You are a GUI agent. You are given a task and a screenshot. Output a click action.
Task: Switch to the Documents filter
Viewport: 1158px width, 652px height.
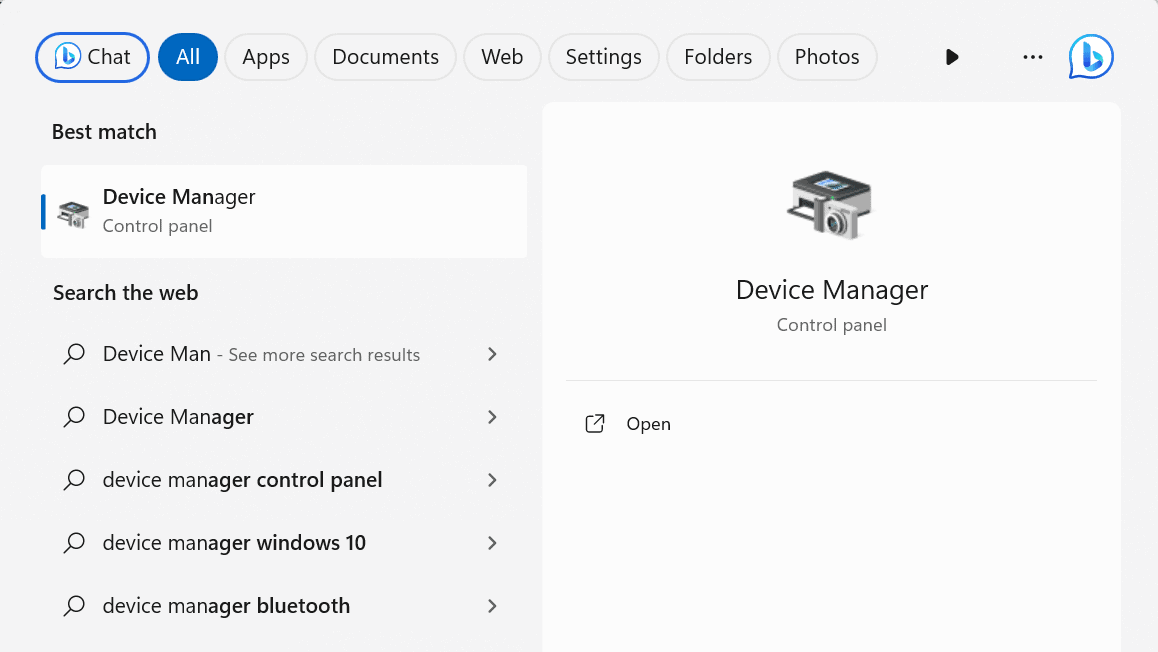coord(386,57)
